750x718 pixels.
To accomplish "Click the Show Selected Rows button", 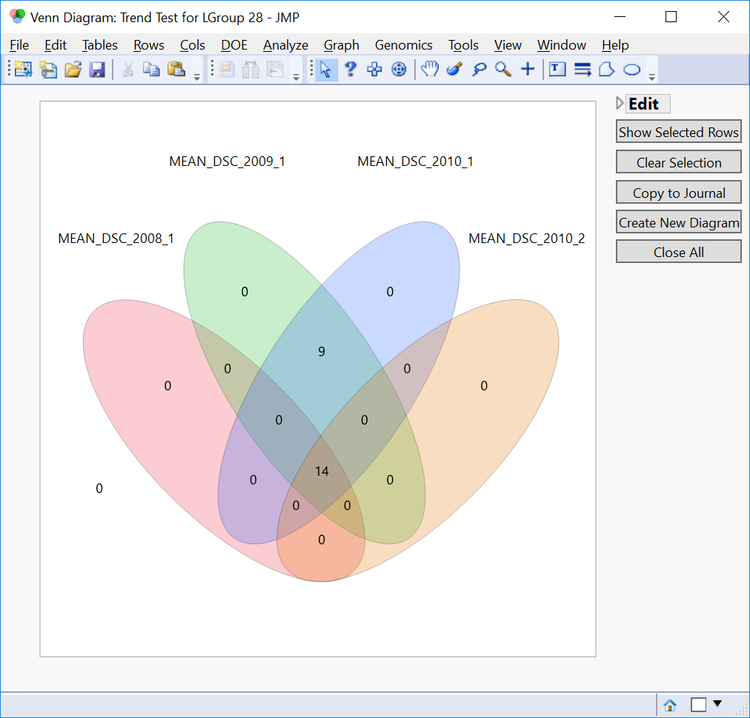I will click(x=678, y=132).
